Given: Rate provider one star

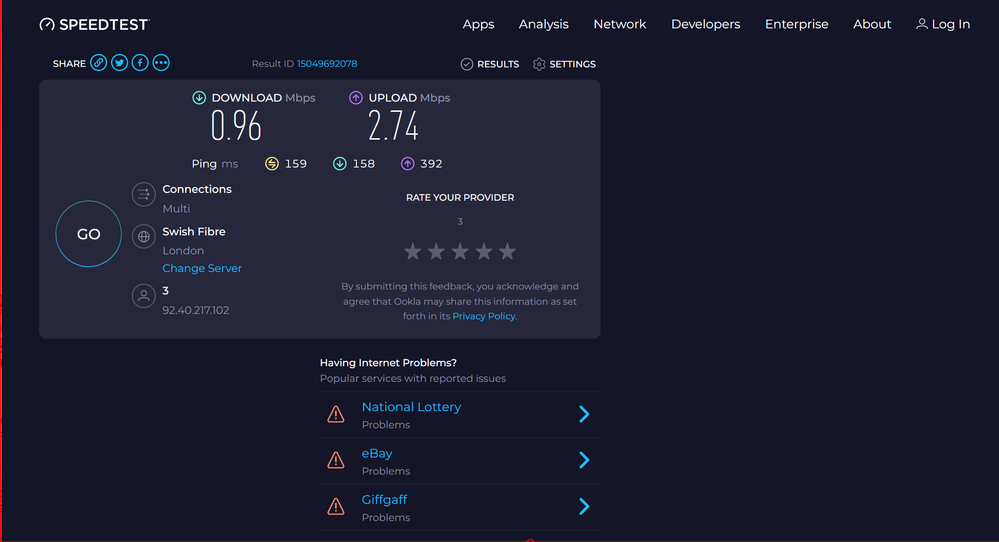Looking at the screenshot, I should (413, 252).
